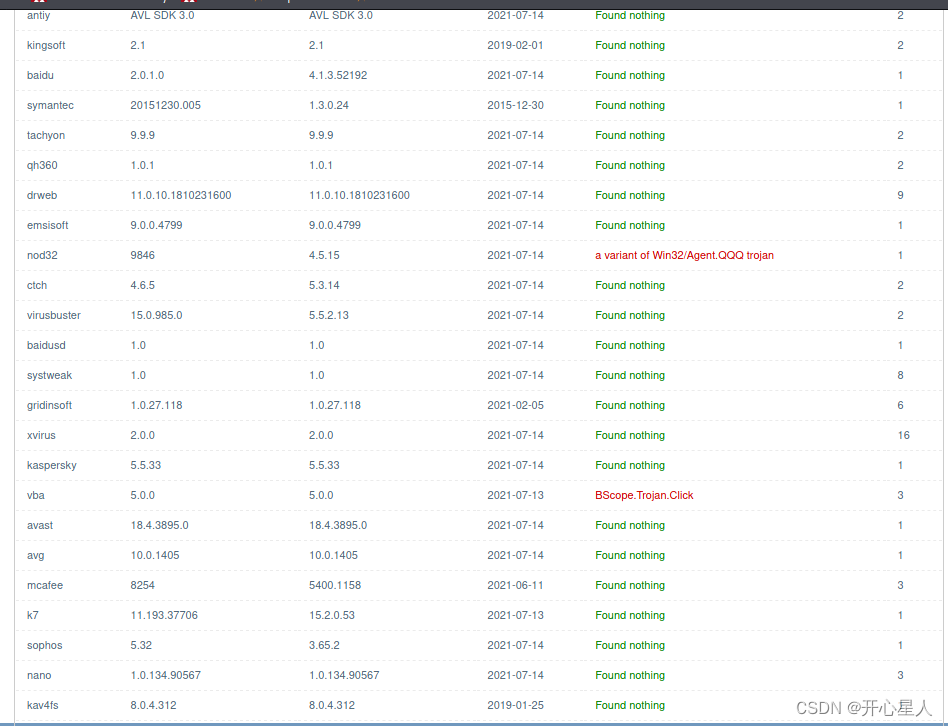Select mcafee engine name
948x726 pixels.
pyautogui.click(x=45, y=585)
